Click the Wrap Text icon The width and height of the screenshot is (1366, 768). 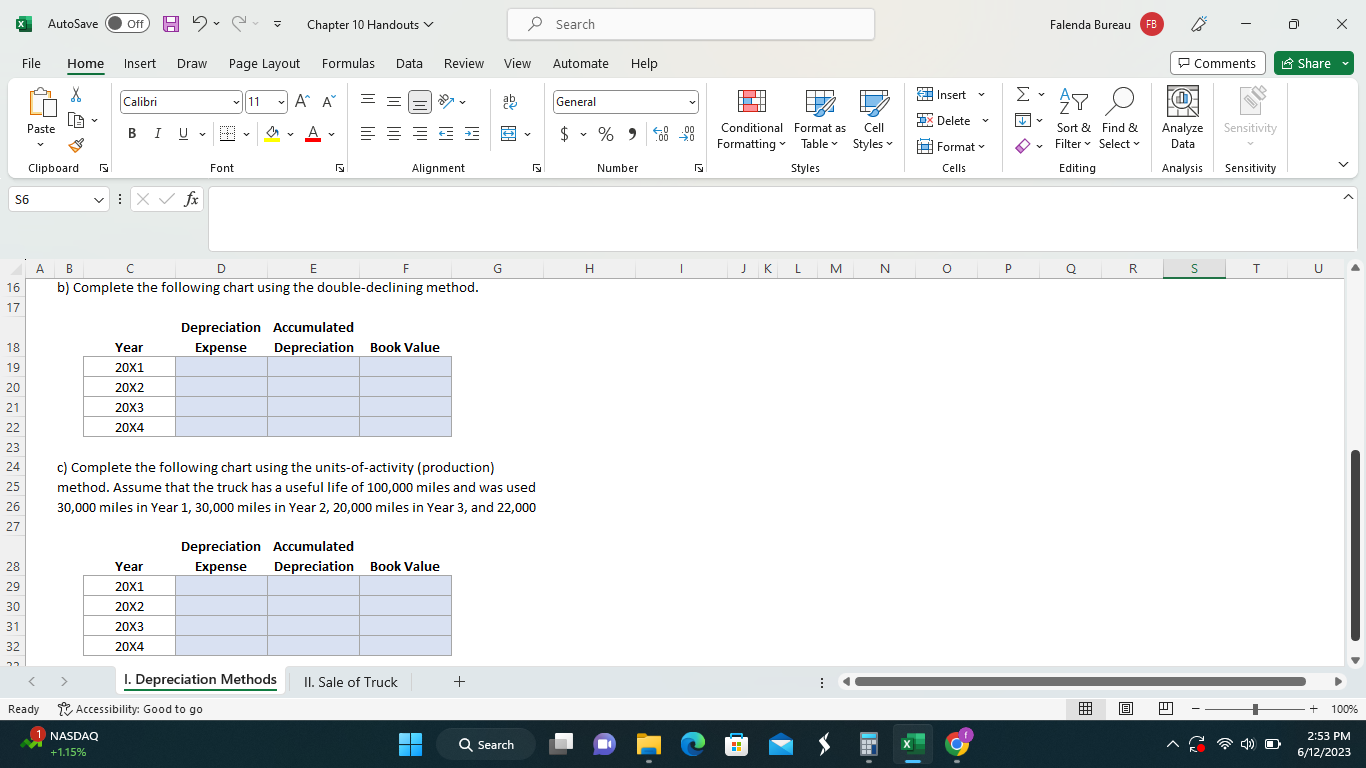510,100
